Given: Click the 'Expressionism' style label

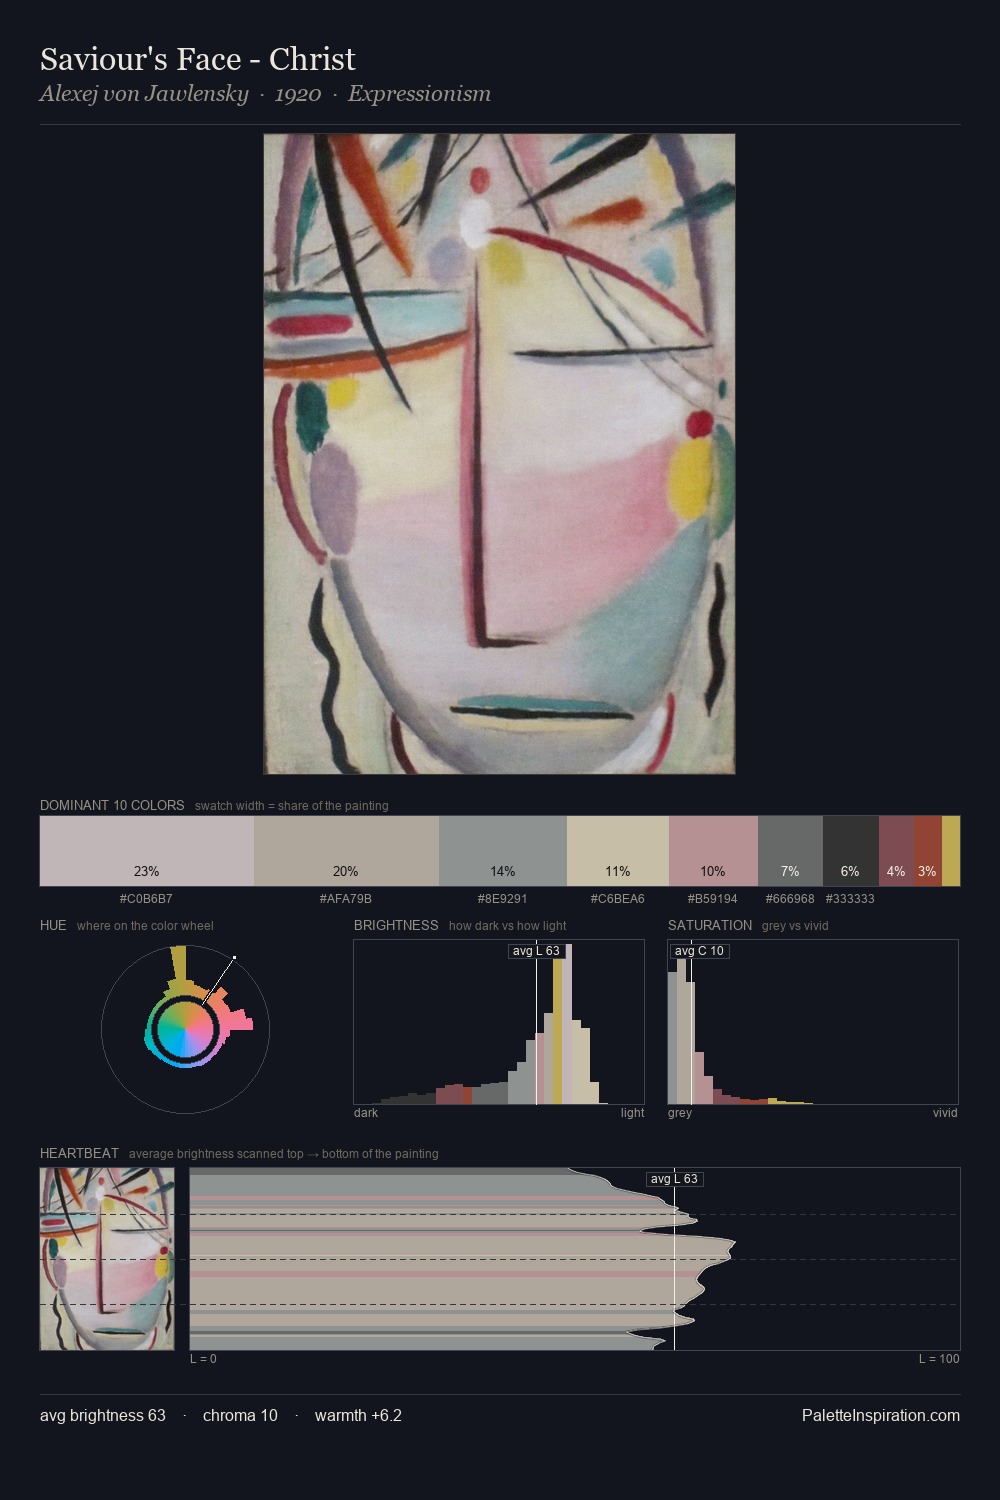Looking at the screenshot, I should 419,94.
